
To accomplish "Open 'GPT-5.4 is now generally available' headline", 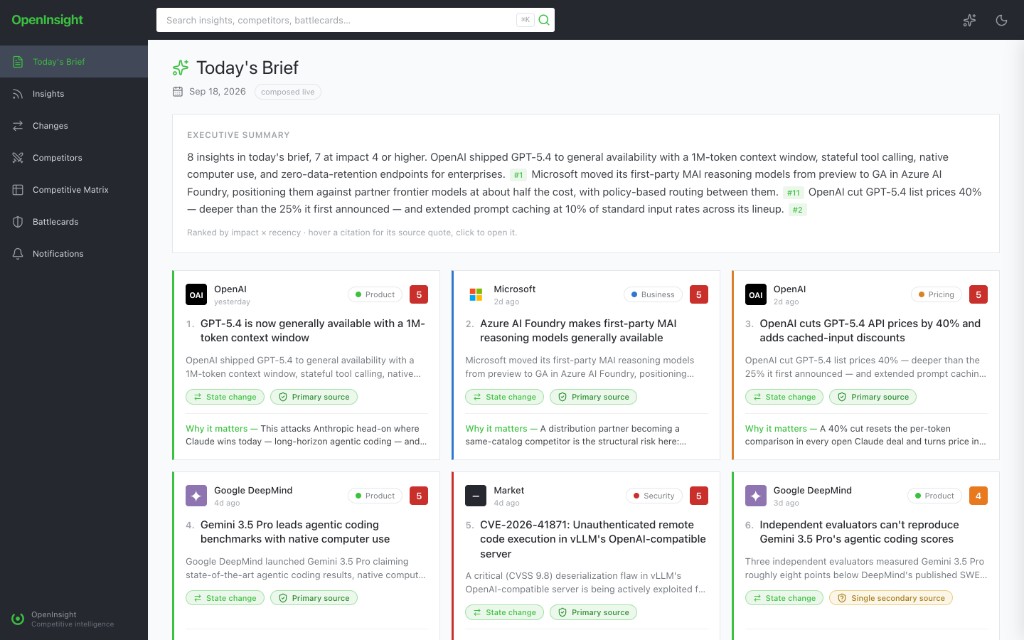I will pos(313,330).
